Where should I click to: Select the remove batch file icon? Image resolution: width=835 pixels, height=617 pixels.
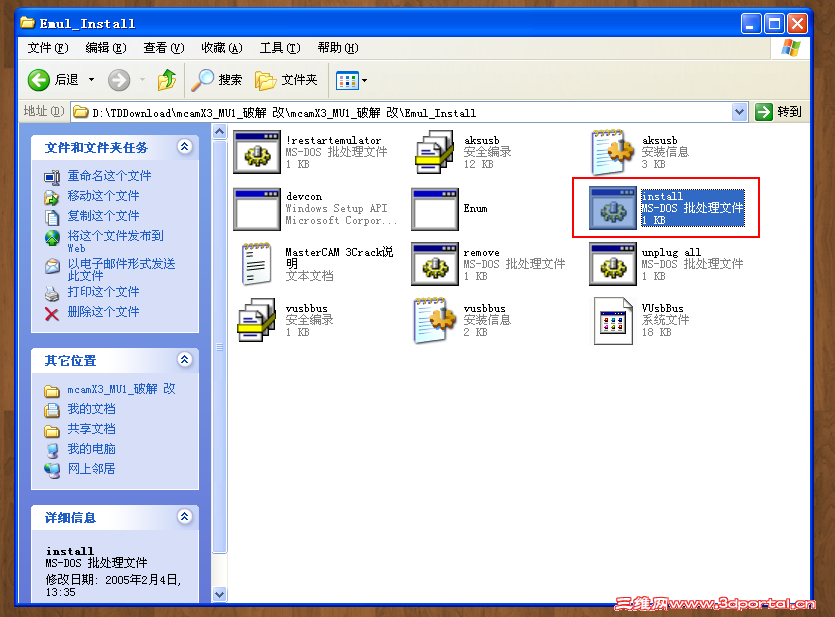pyautogui.click(x=435, y=265)
